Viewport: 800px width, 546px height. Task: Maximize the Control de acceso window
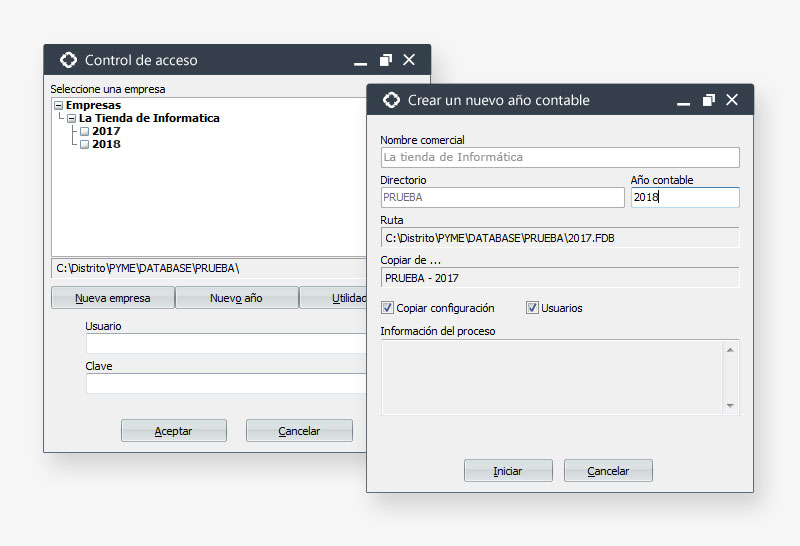[x=386, y=60]
